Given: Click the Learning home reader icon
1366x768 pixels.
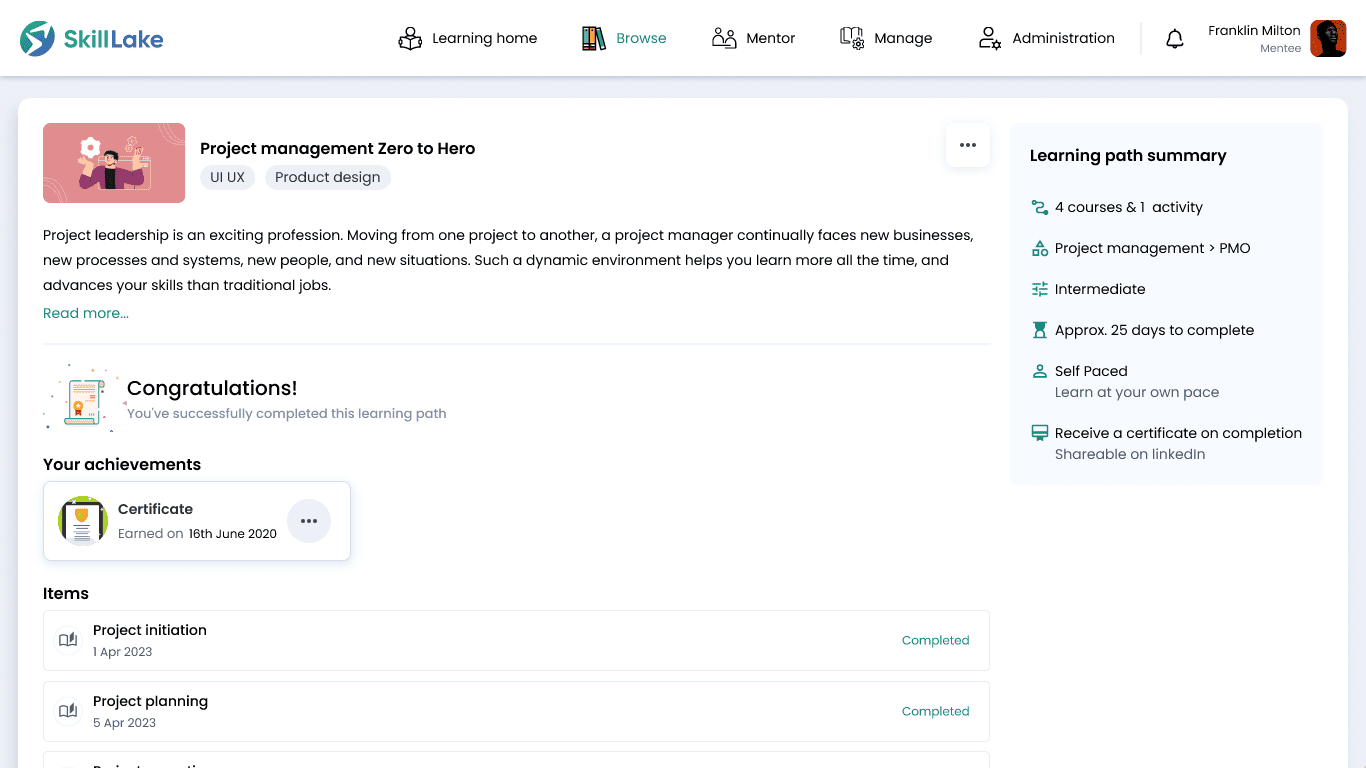Looking at the screenshot, I should [410, 38].
